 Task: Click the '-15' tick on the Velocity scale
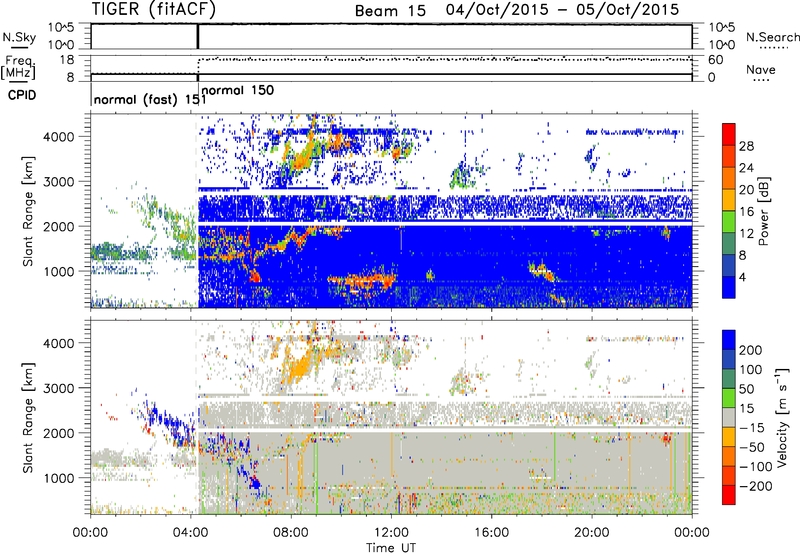(752, 427)
